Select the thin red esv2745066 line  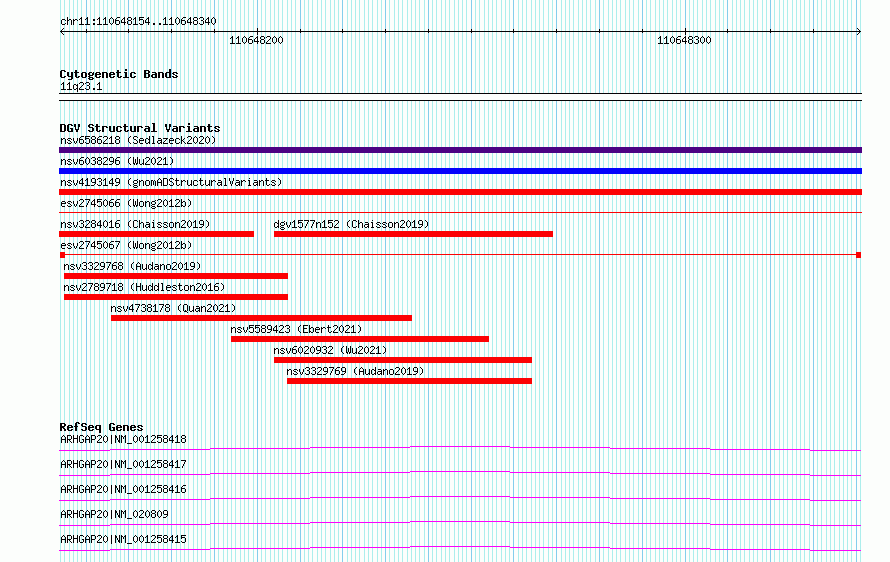tap(460, 213)
